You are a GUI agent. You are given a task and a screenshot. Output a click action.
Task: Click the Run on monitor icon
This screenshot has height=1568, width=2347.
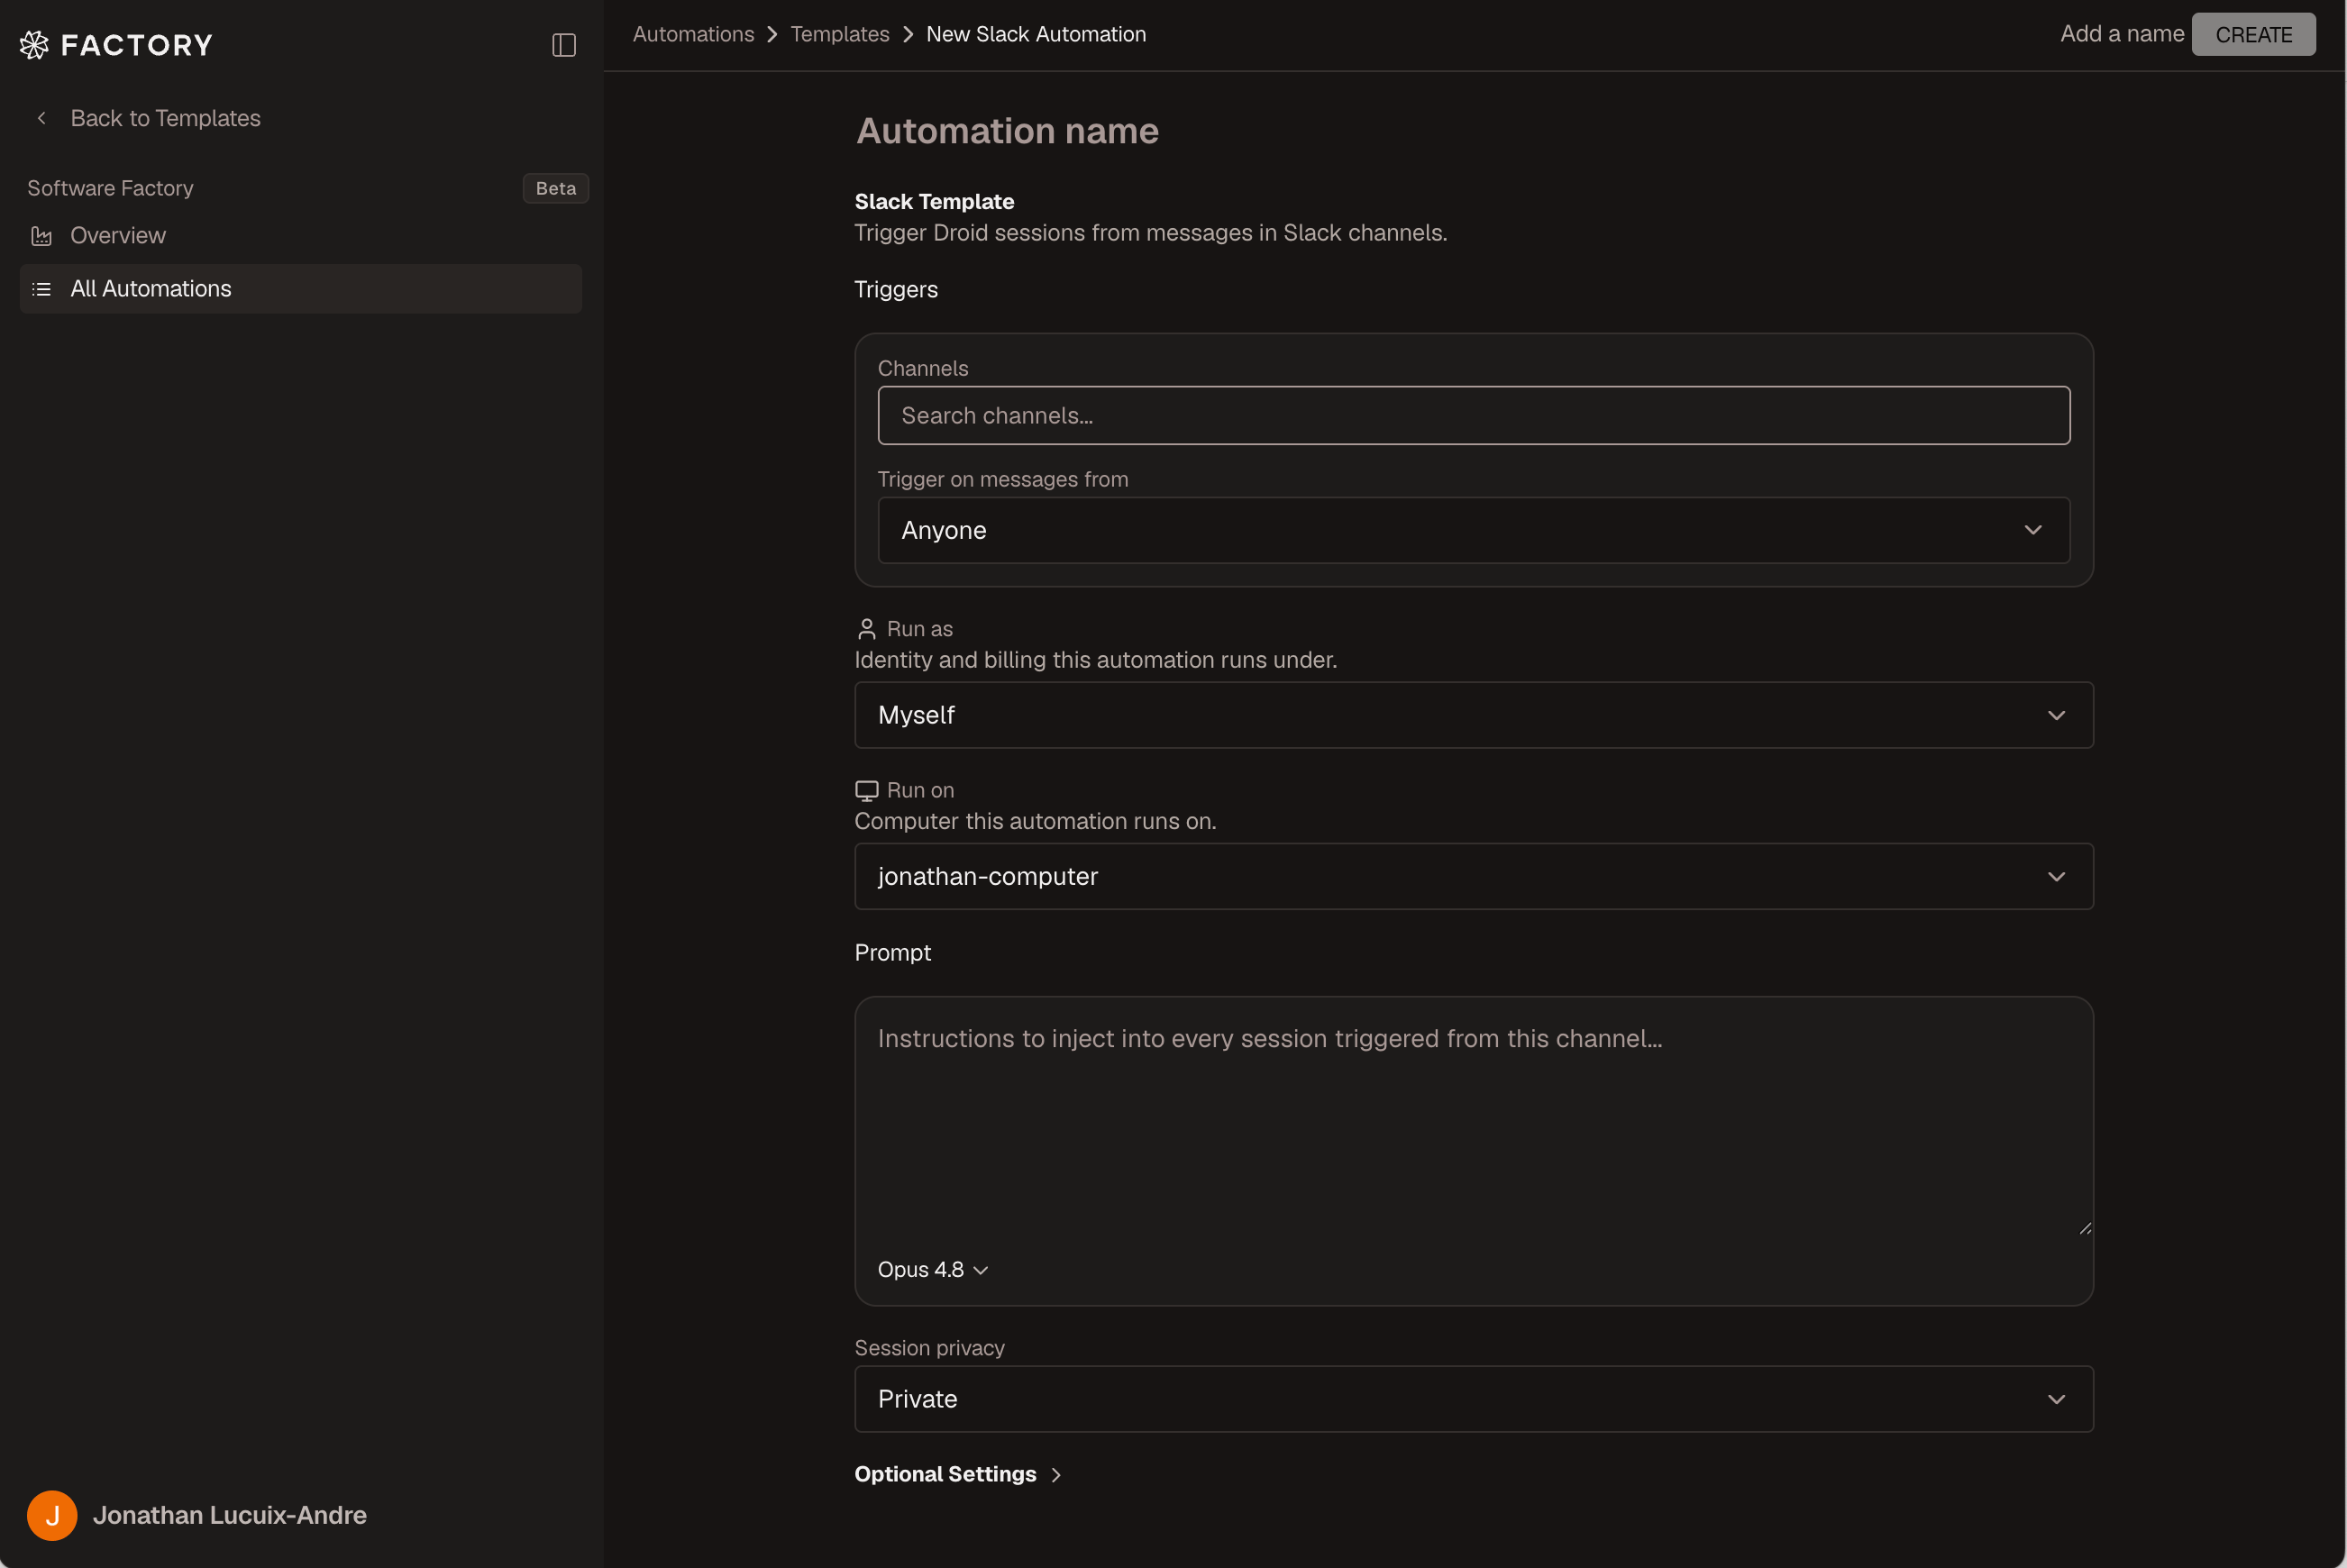pos(866,790)
